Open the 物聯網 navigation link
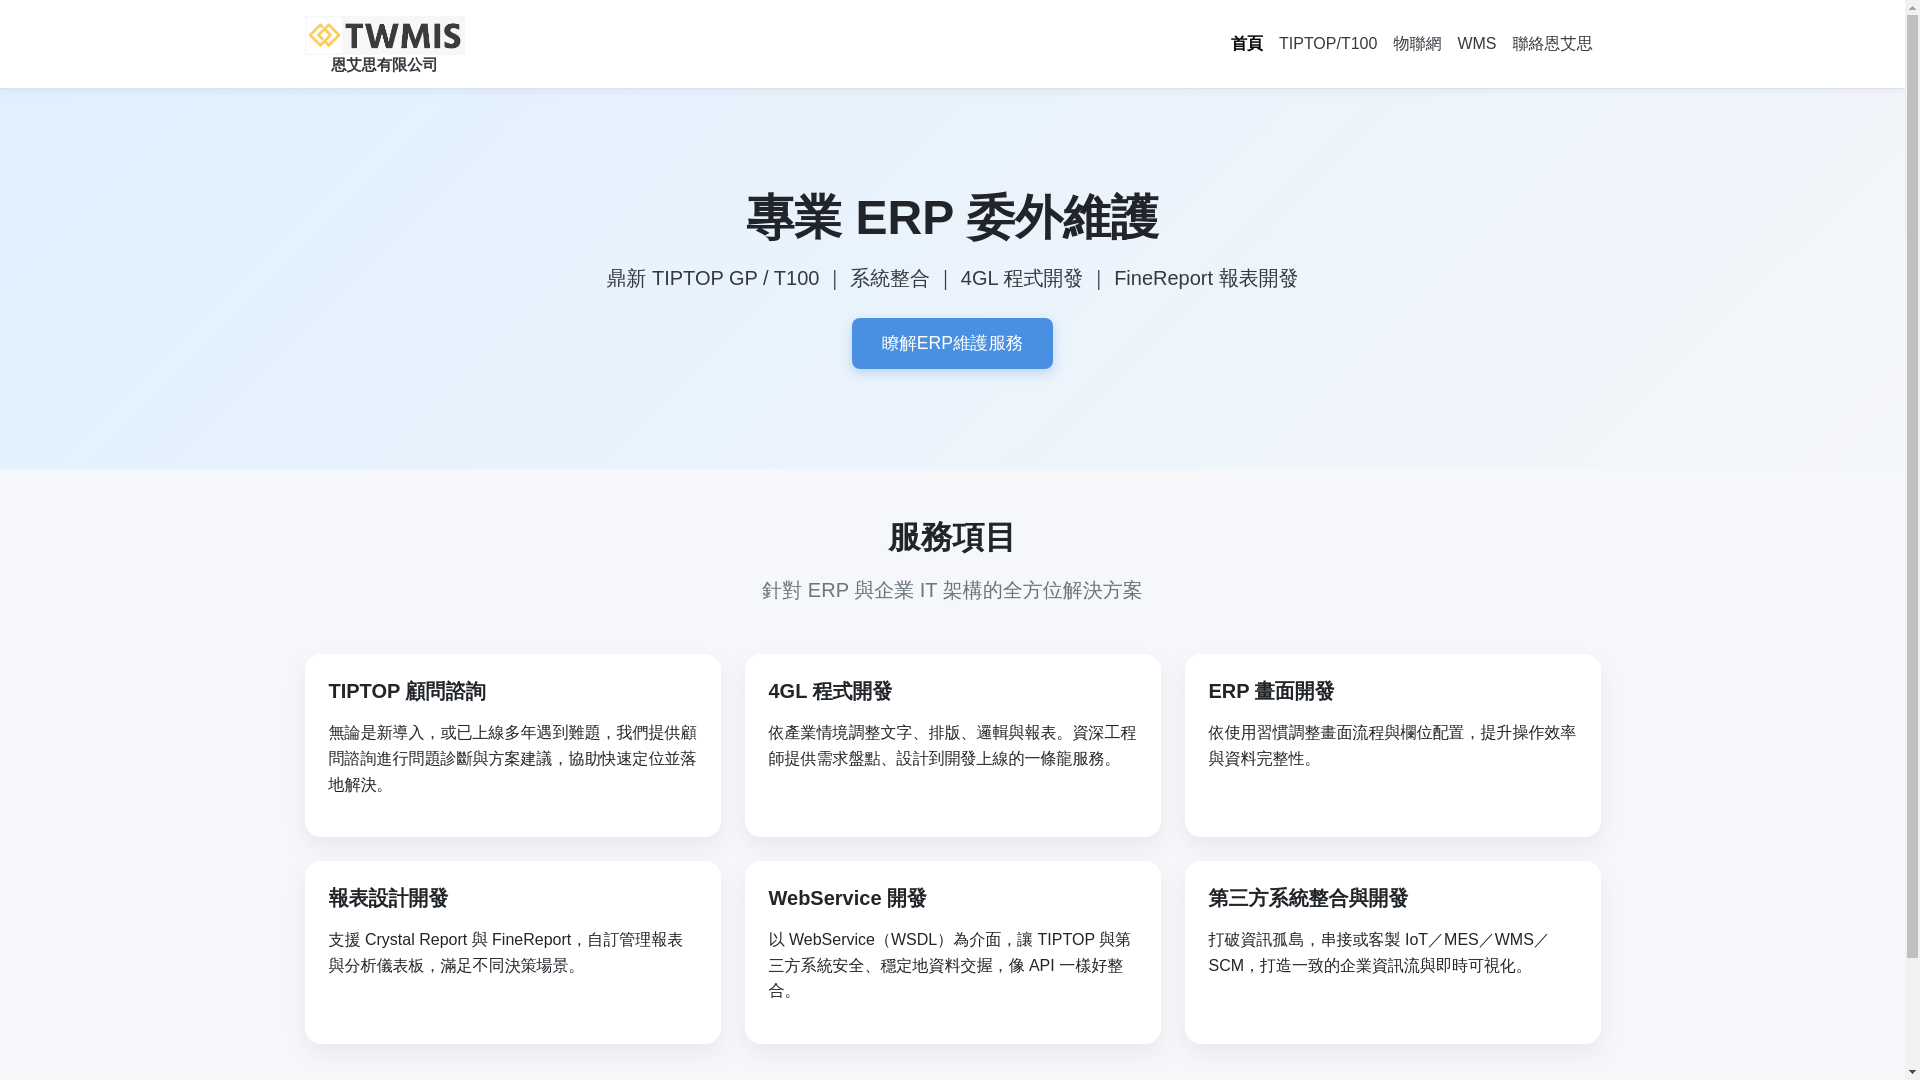1920x1080 pixels. pyautogui.click(x=1416, y=44)
